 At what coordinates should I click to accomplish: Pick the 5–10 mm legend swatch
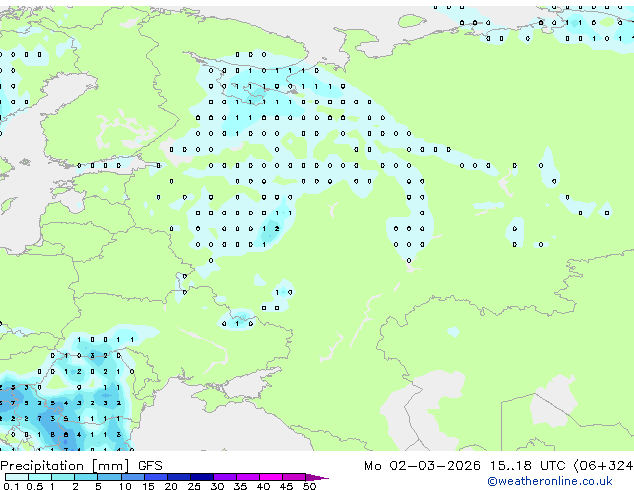tap(109, 477)
